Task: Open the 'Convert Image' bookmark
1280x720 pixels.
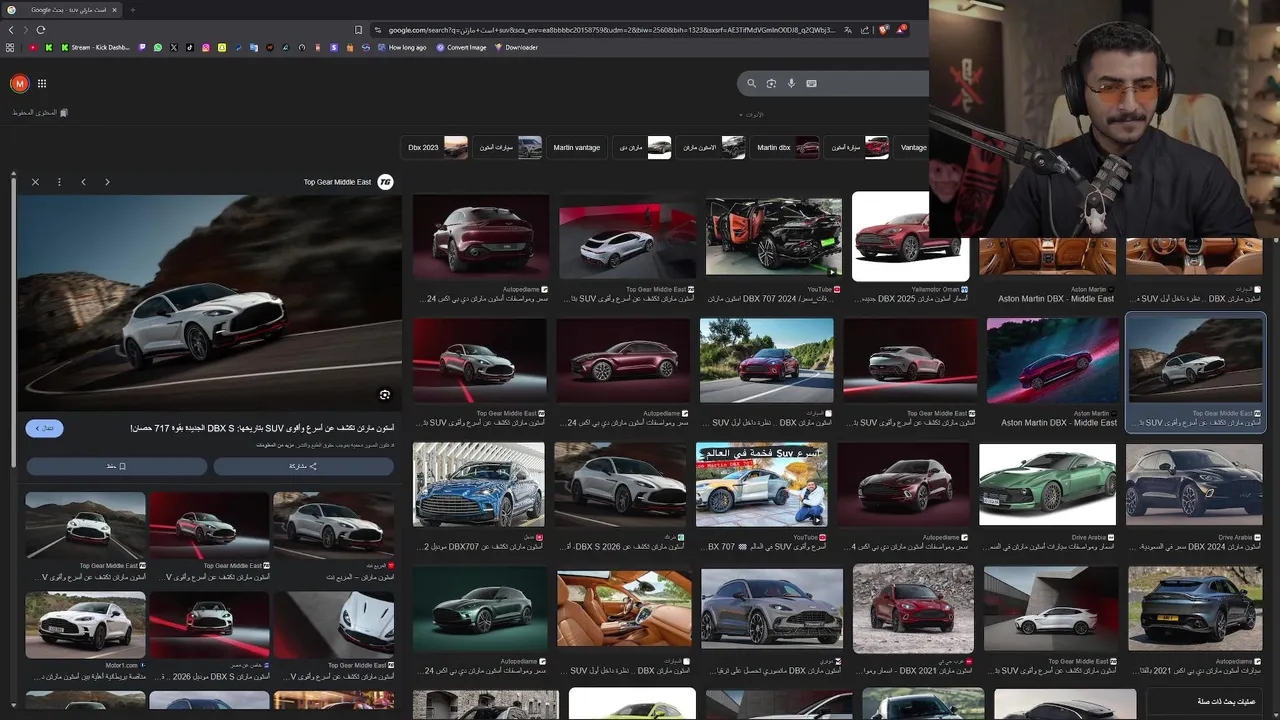Action: (461, 47)
